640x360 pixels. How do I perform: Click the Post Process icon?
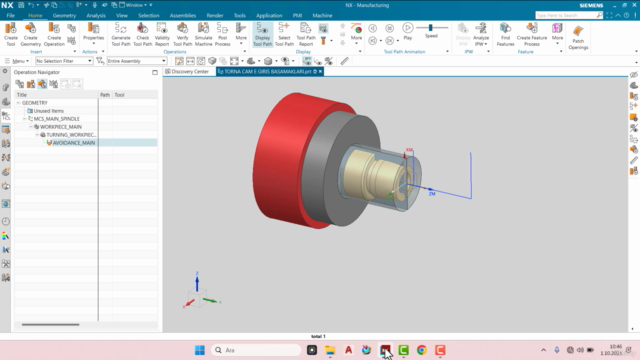[222, 34]
